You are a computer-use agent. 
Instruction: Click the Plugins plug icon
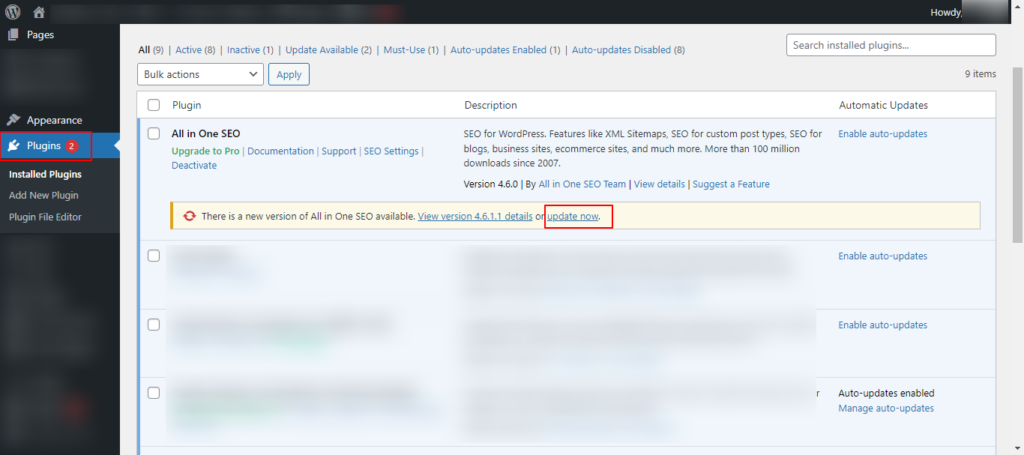pyautogui.click(x=13, y=146)
